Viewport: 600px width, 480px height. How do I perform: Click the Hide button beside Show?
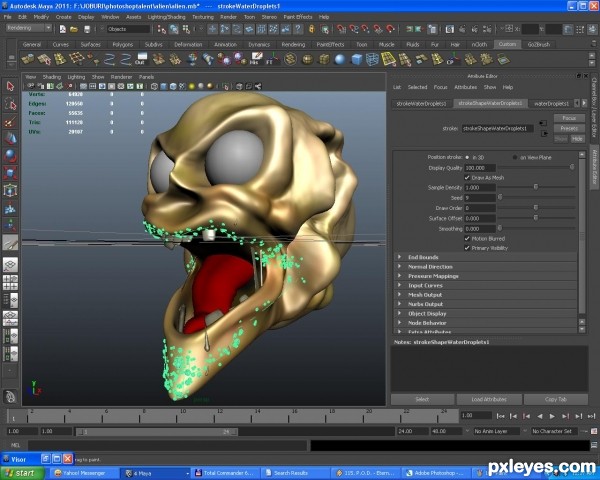[x=577, y=139]
